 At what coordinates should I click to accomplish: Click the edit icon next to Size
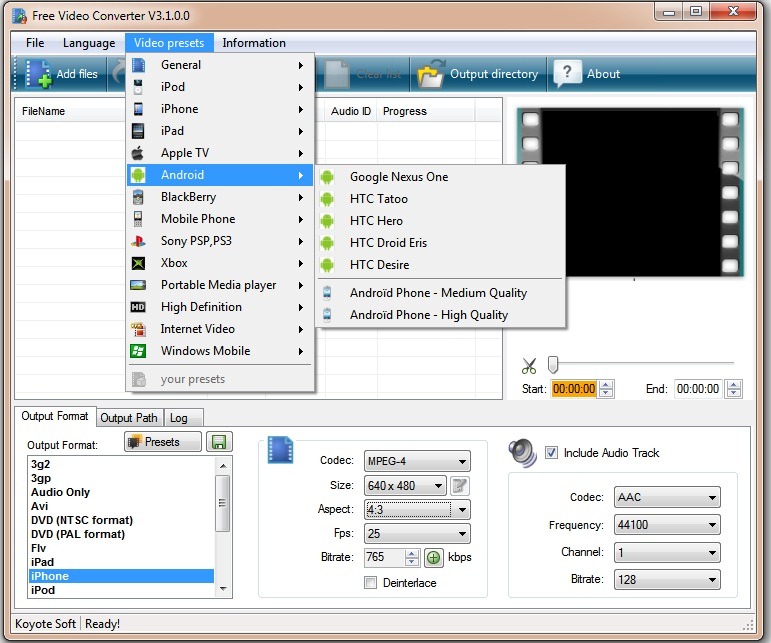click(x=460, y=486)
